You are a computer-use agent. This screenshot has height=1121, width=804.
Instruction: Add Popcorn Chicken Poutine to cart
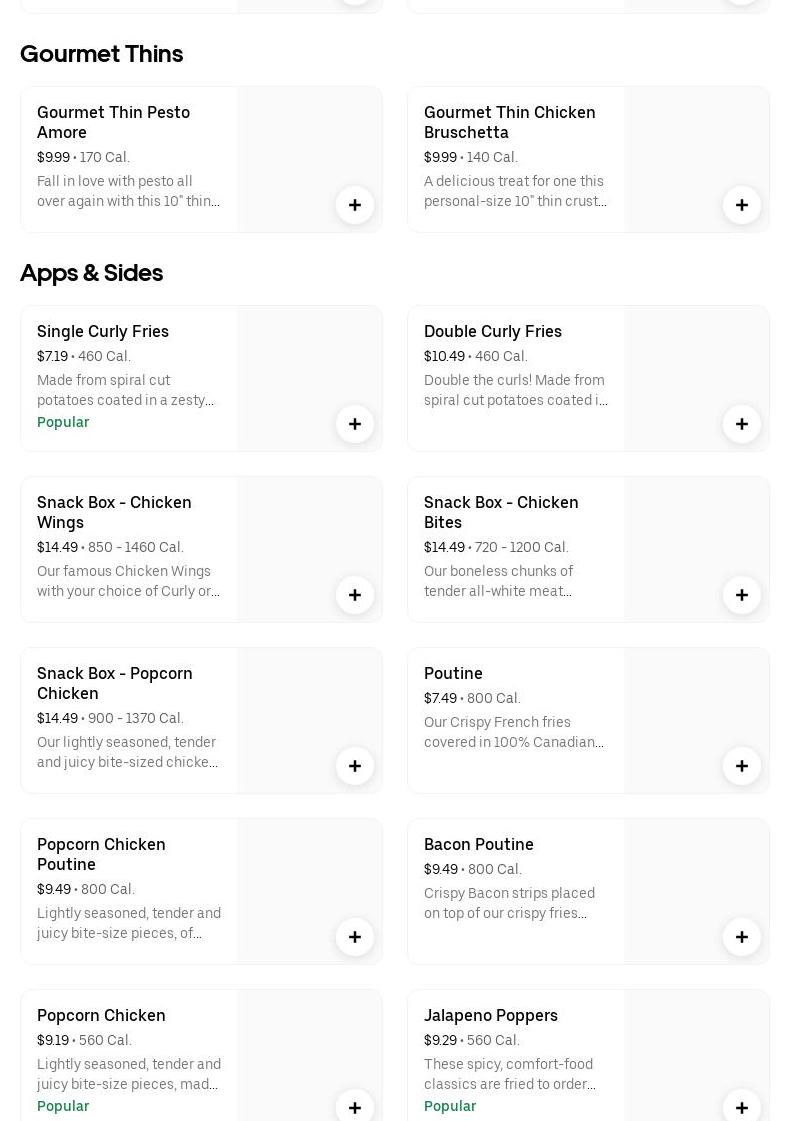coord(355,937)
